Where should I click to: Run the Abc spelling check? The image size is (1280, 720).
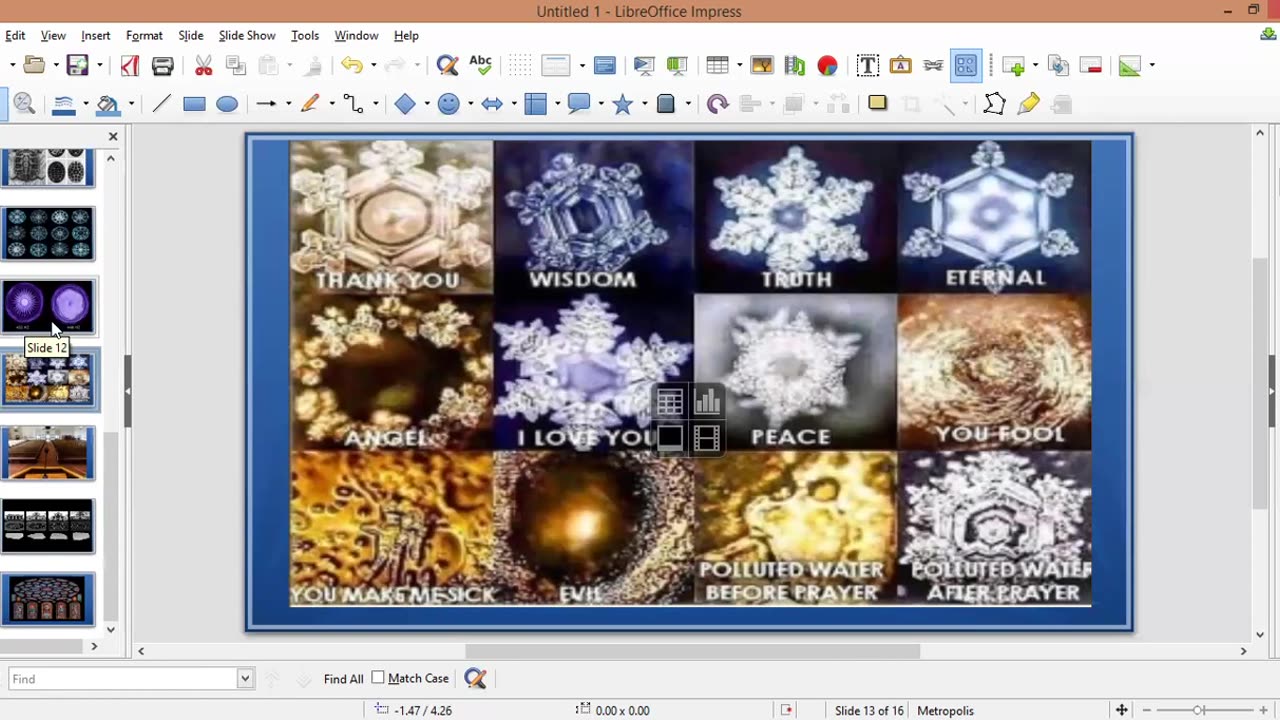pos(480,66)
